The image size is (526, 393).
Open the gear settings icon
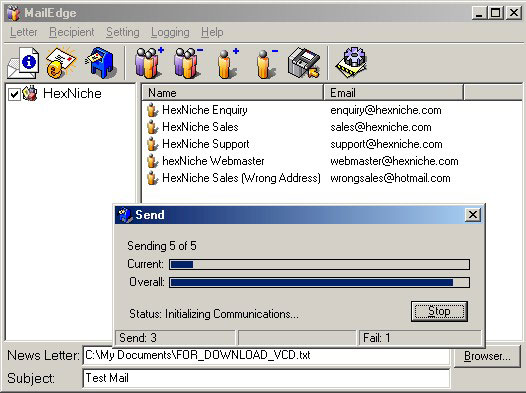pyautogui.click(x=352, y=62)
